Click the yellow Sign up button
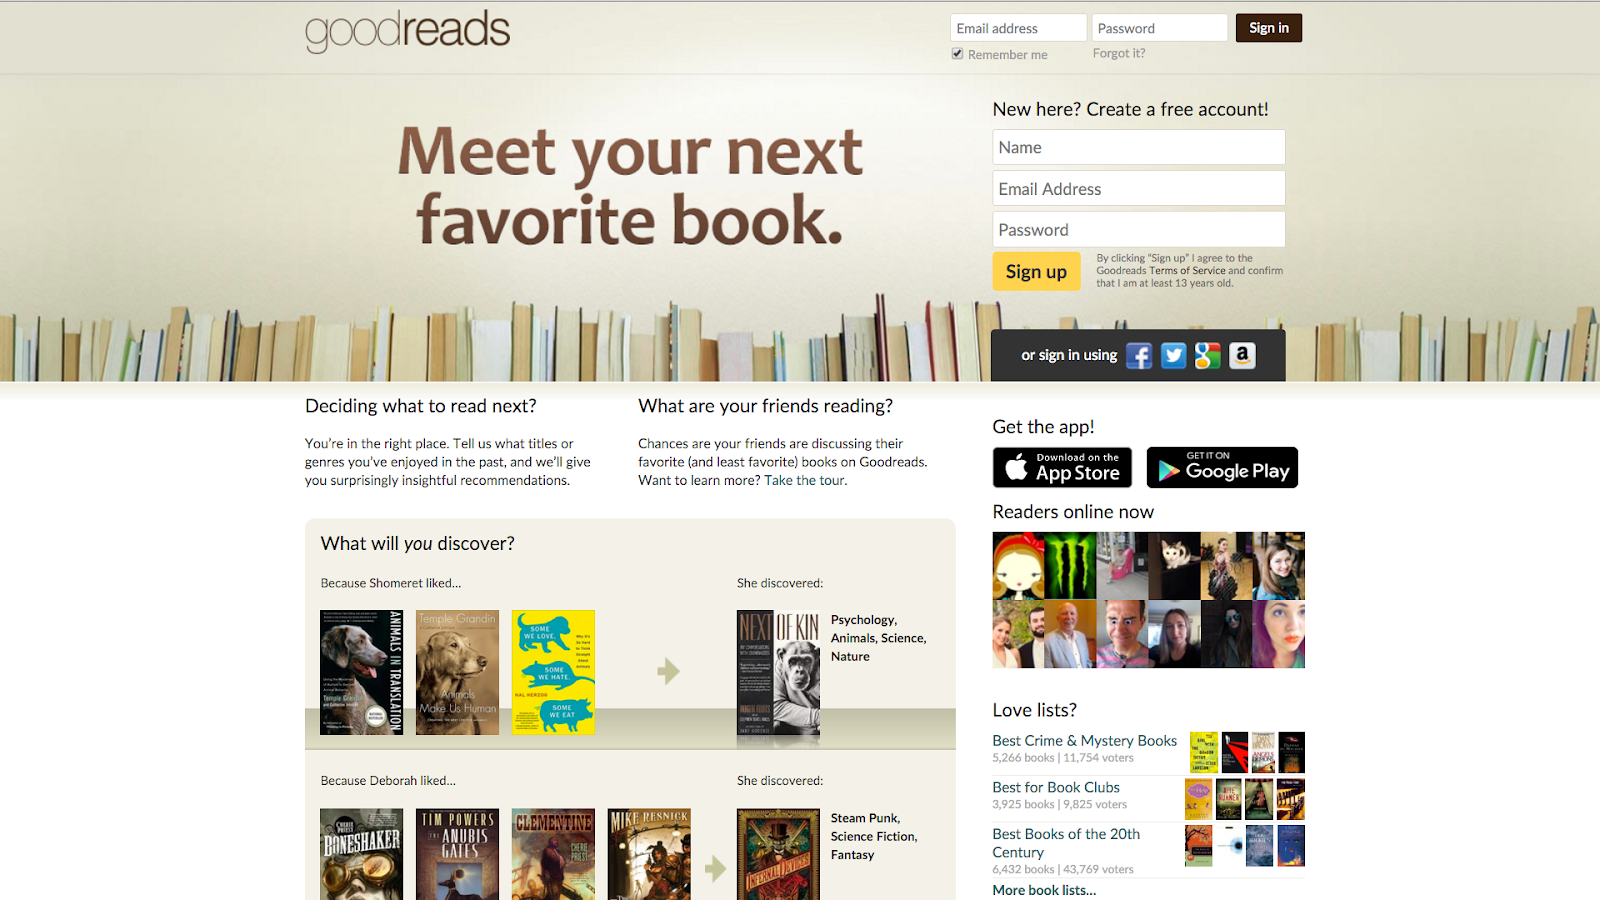 pyautogui.click(x=1036, y=272)
